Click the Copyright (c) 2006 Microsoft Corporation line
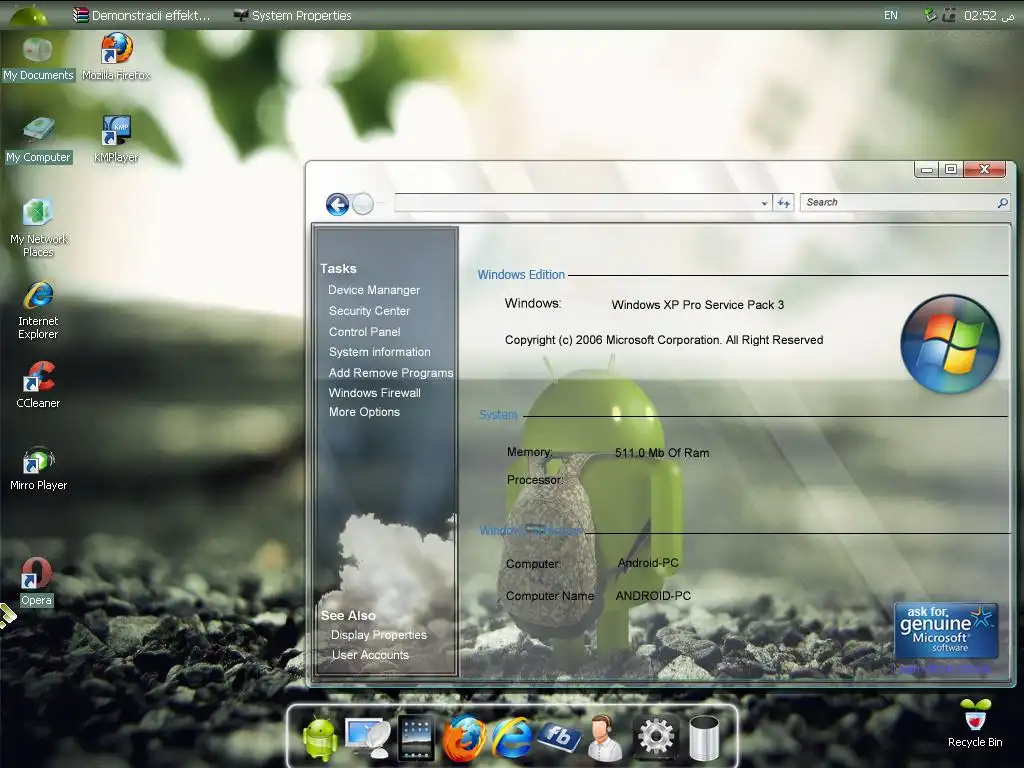Image resolution: width=1024 pixels, height=768 pixels. (x=664, y=340)
